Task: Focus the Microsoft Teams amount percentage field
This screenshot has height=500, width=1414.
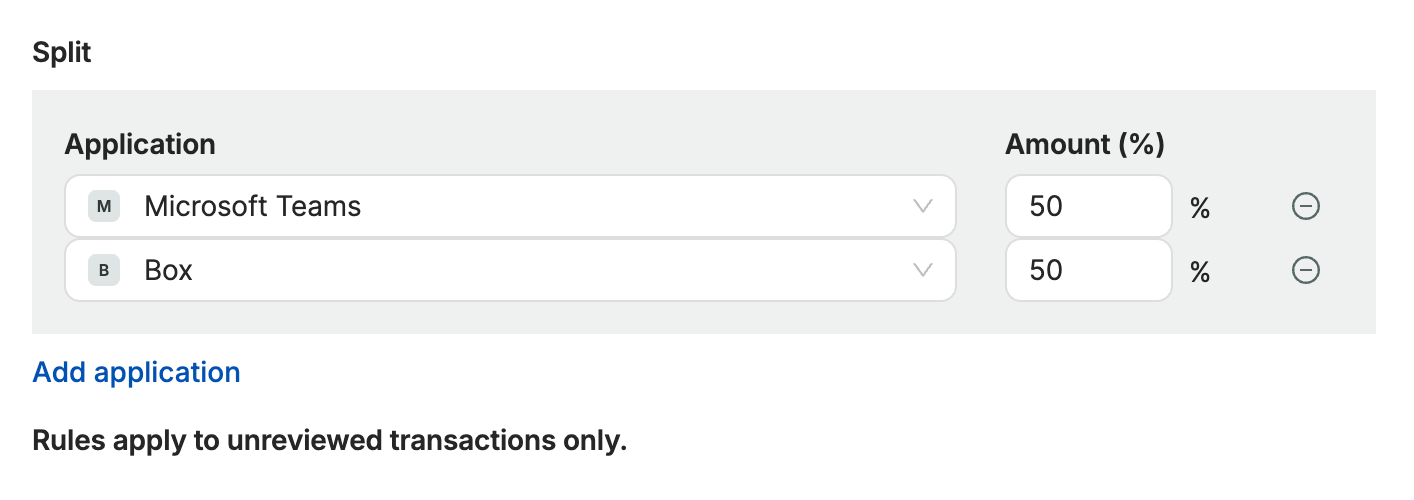Action: coord(1087,207)
